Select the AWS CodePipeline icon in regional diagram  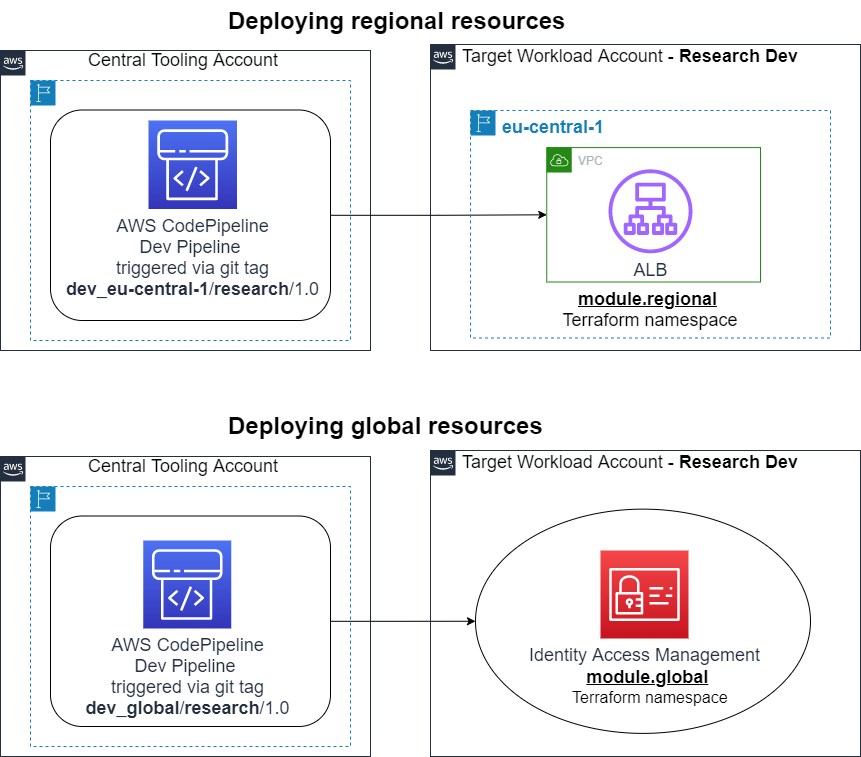(191, 164)
